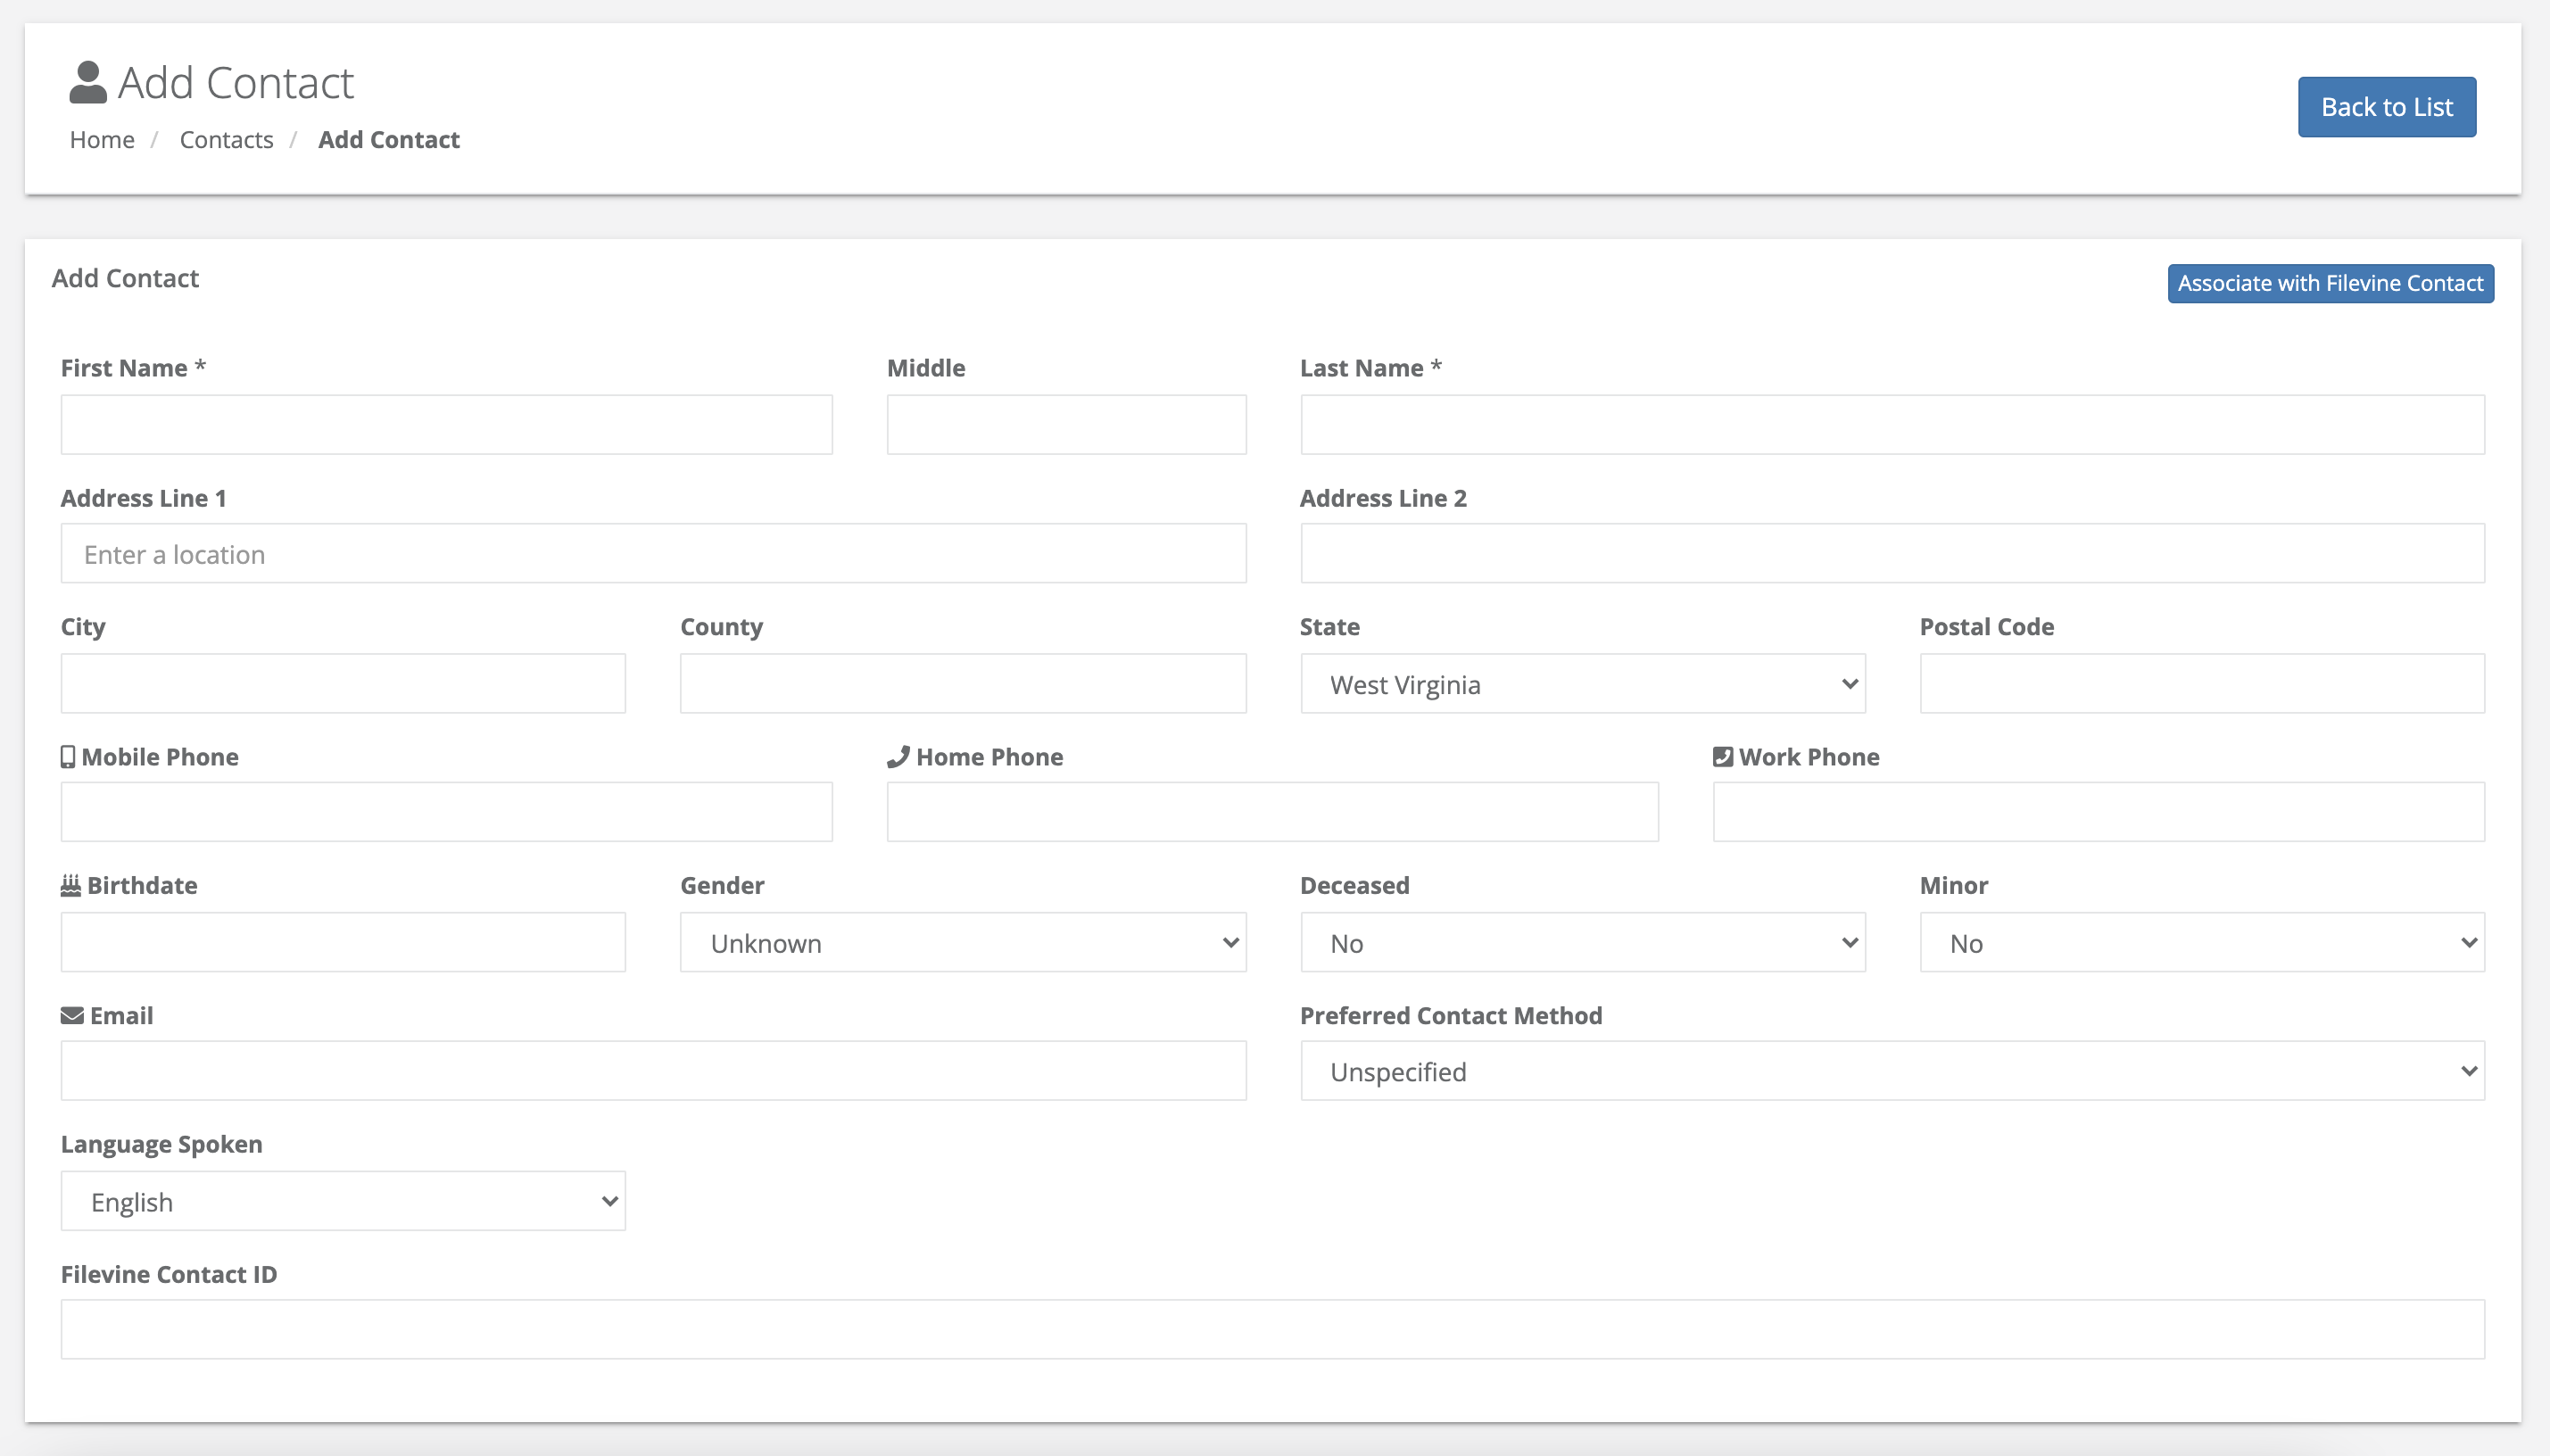Image resolution: width=2550 pixels, height=1456 pixels.
Task: Open the State dropdown showing West Virginia
Action: (1582, 684)
